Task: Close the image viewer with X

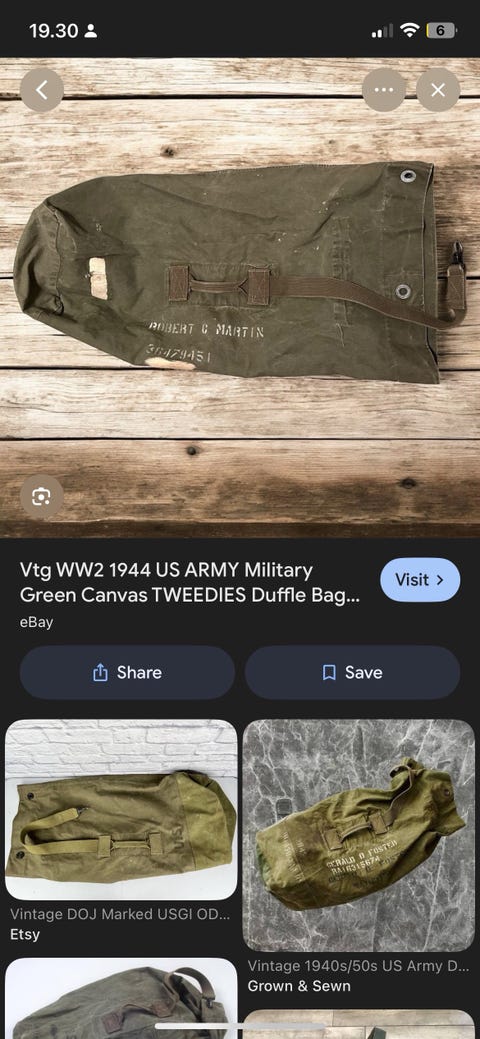Action: coord(438,90)
